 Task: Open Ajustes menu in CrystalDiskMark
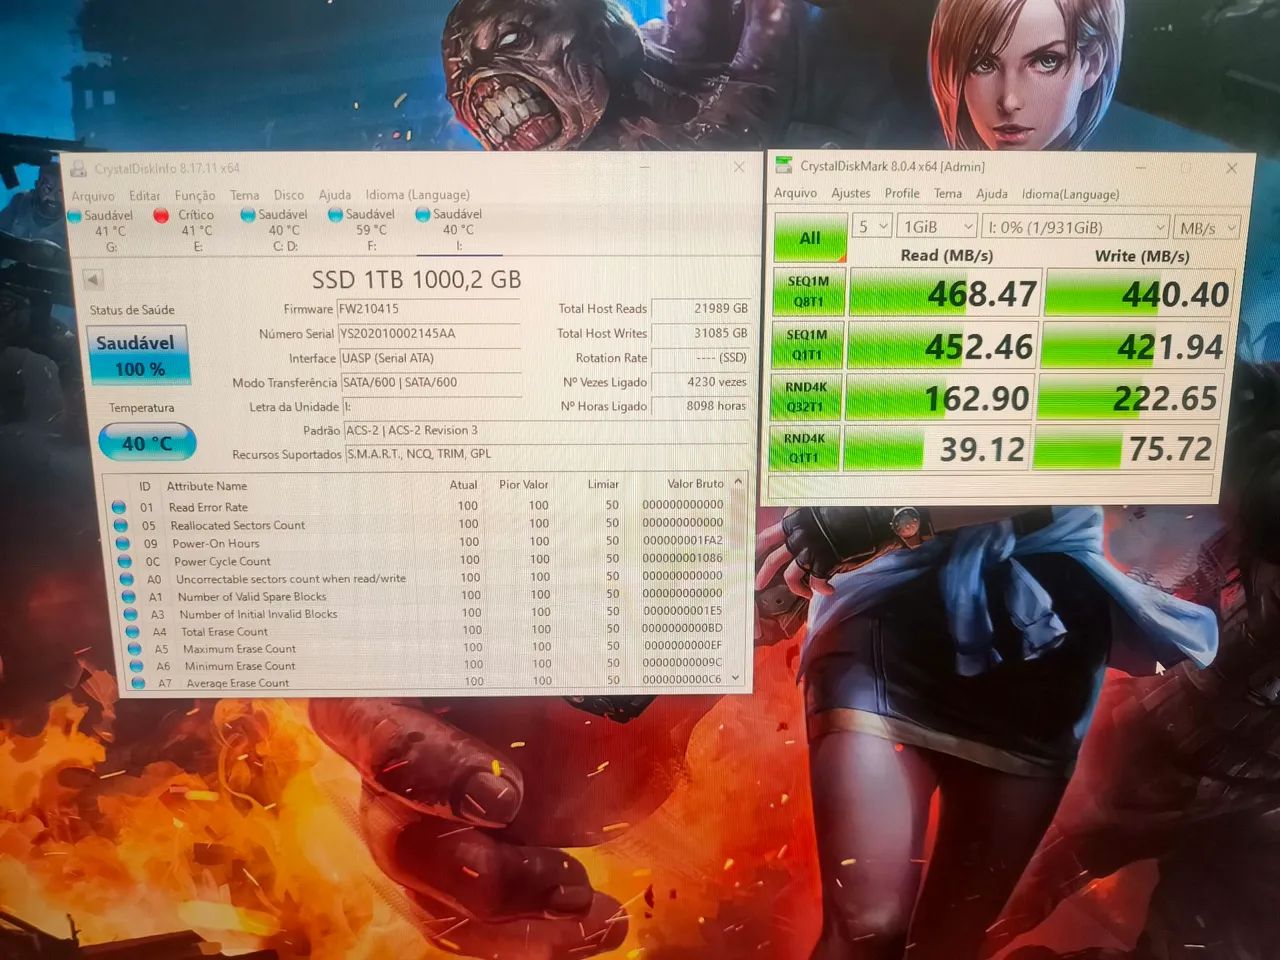click(x=851, y=193)
